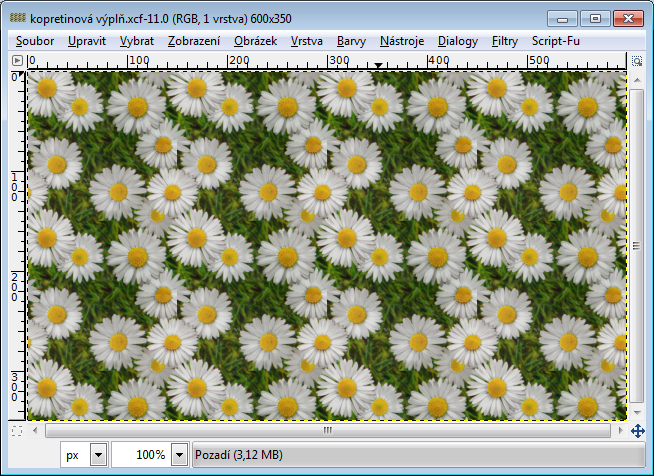Open the Obrázek menu
654x476 pixels.
pos(255,41)
